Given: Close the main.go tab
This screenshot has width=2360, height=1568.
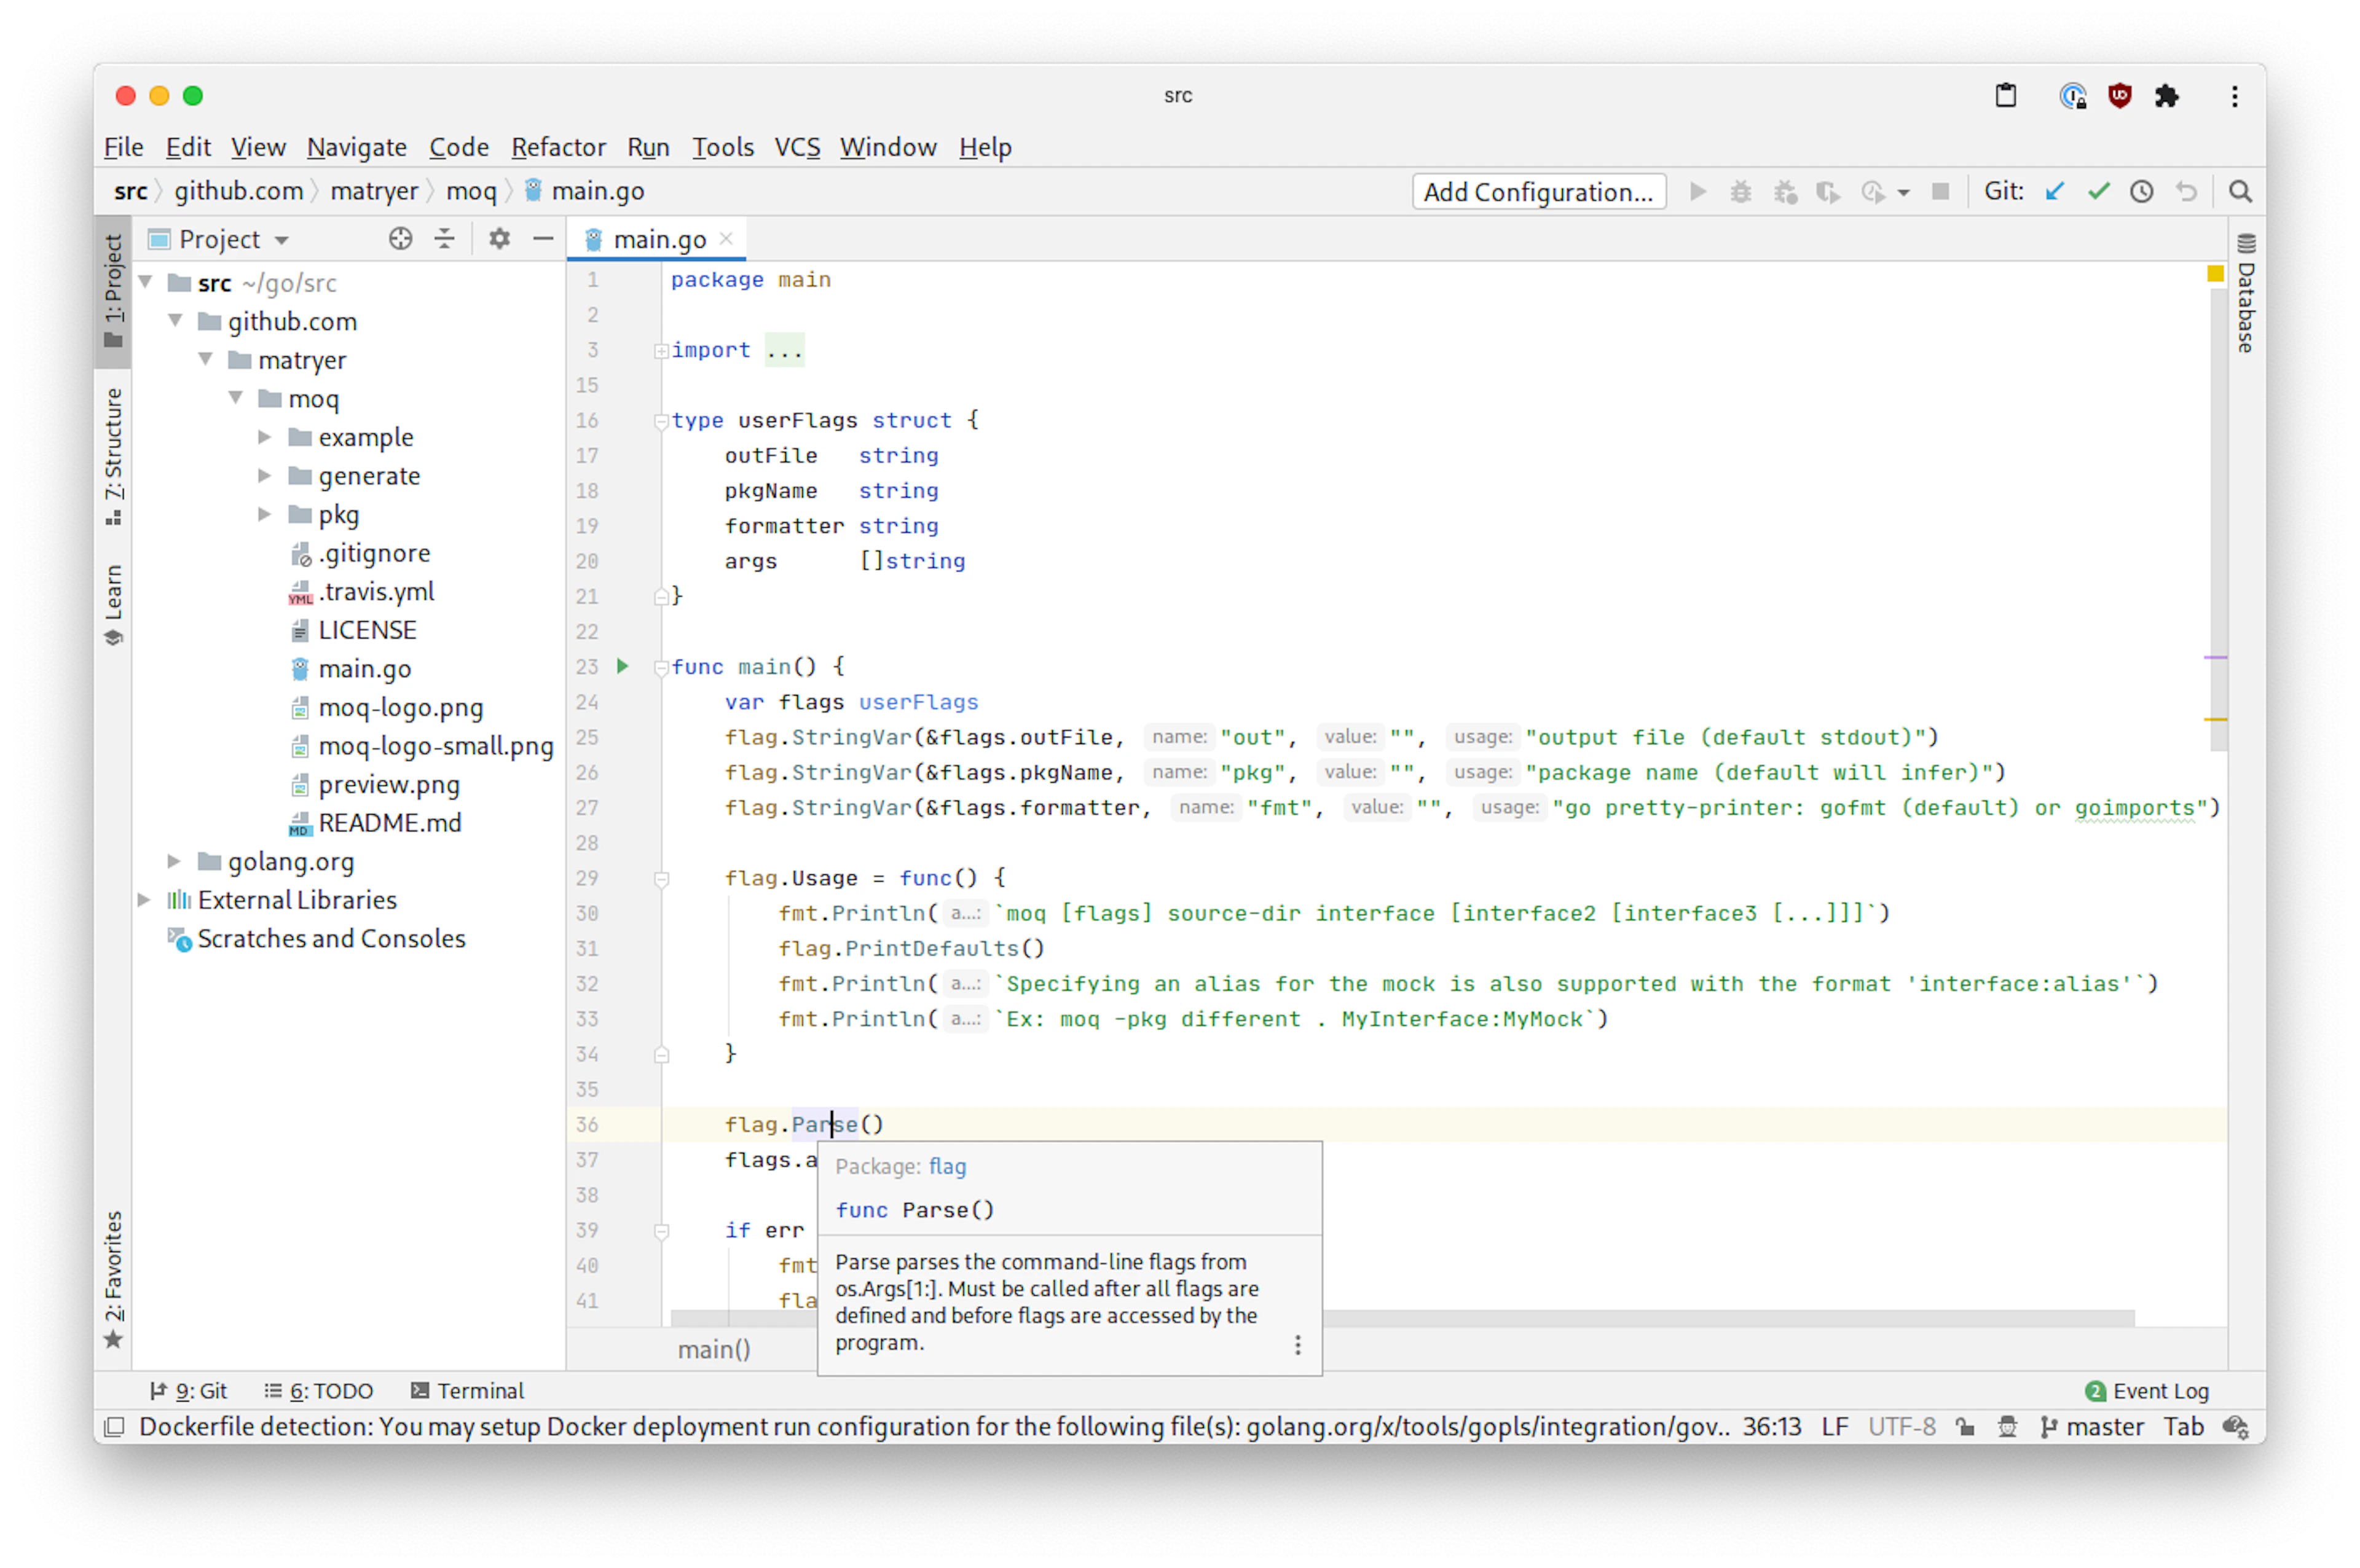Looking at the screenshot, I should point(727,238).
